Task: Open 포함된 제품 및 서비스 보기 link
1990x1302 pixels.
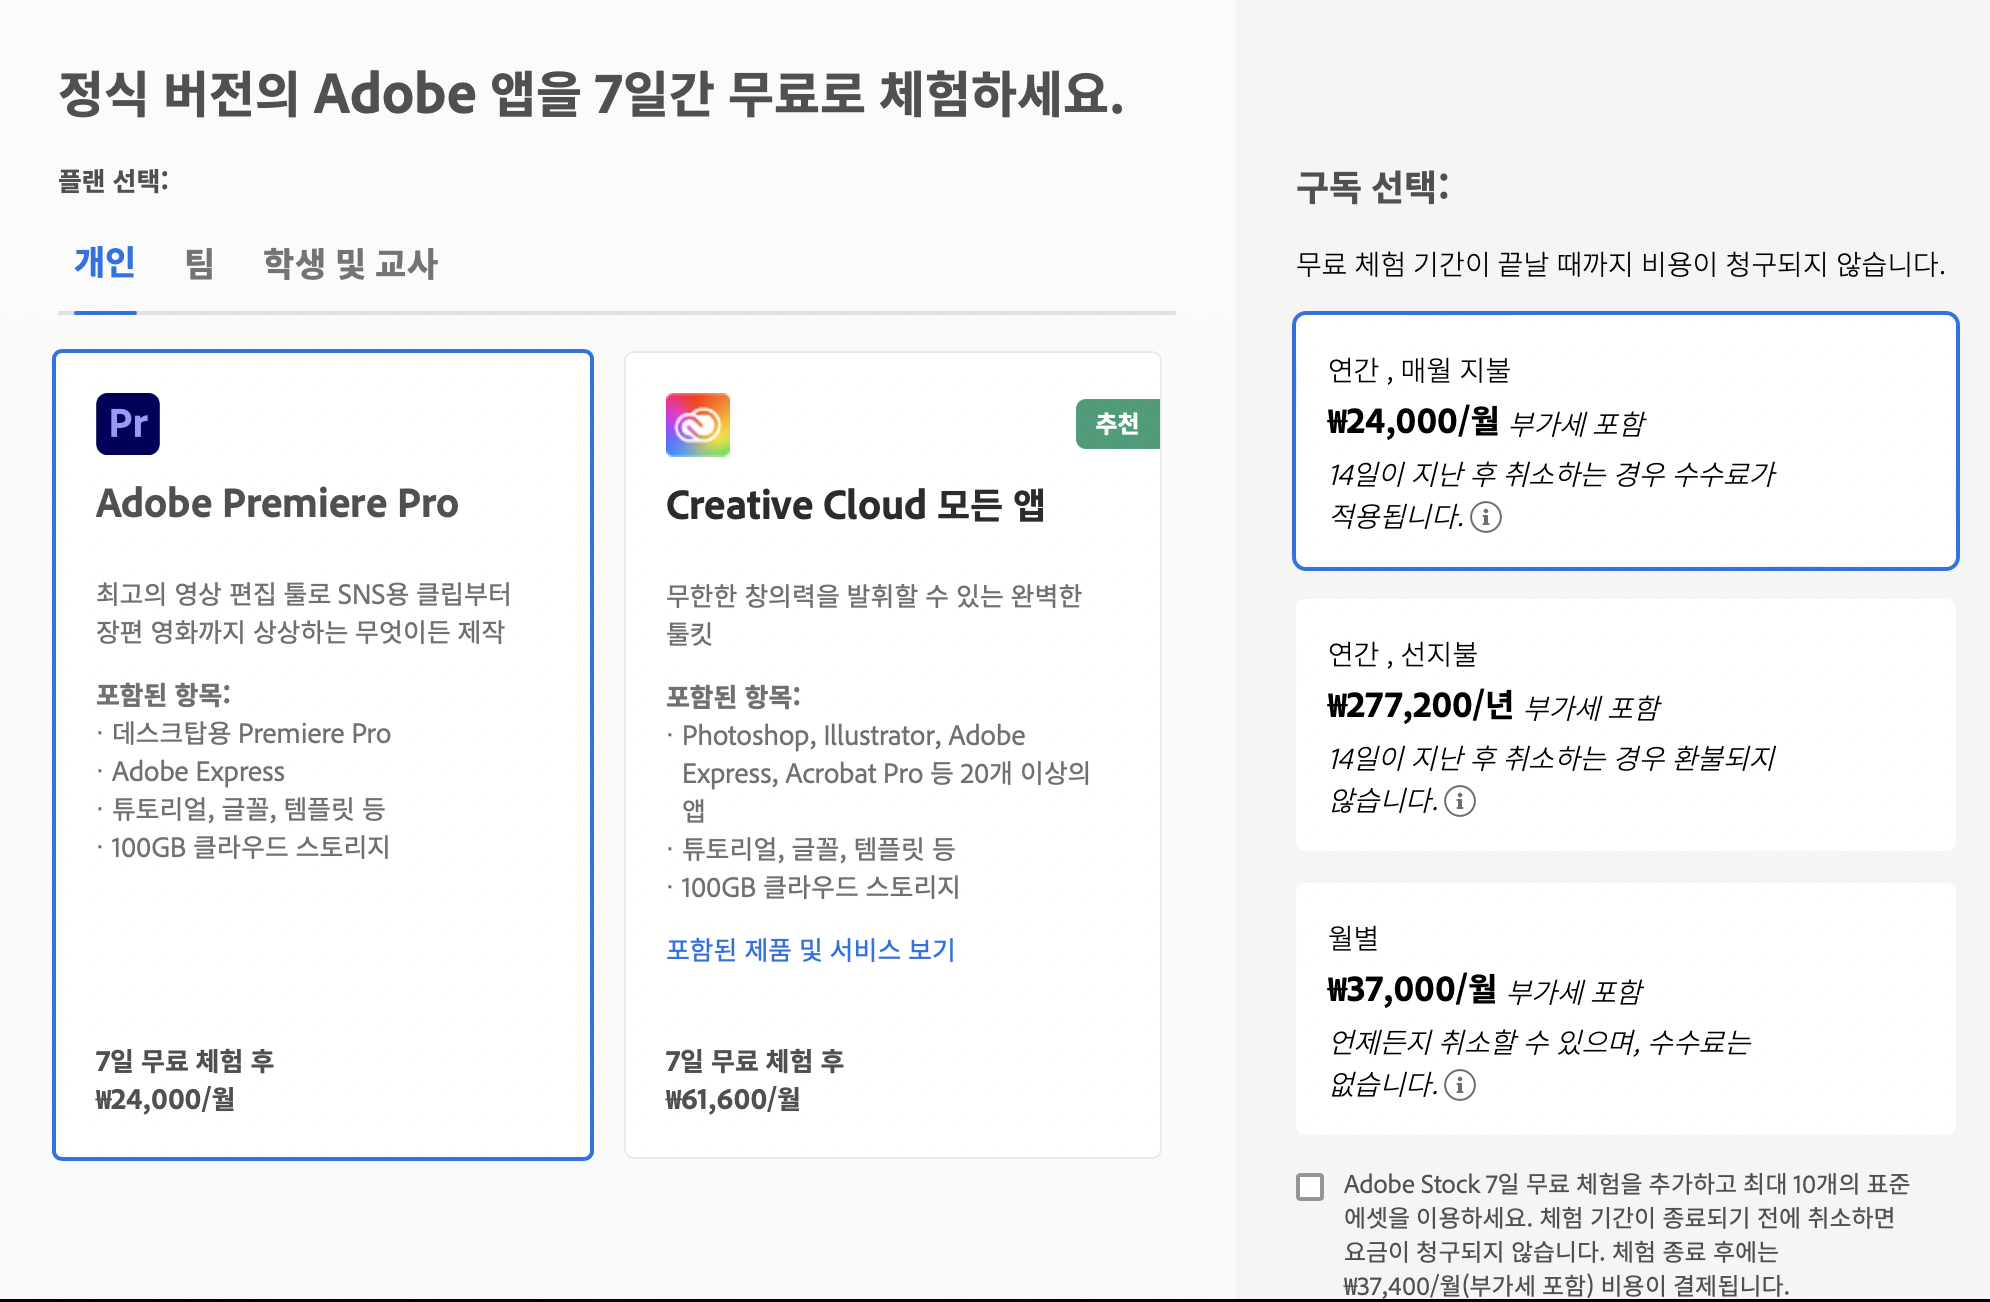Action: point(810,949)
